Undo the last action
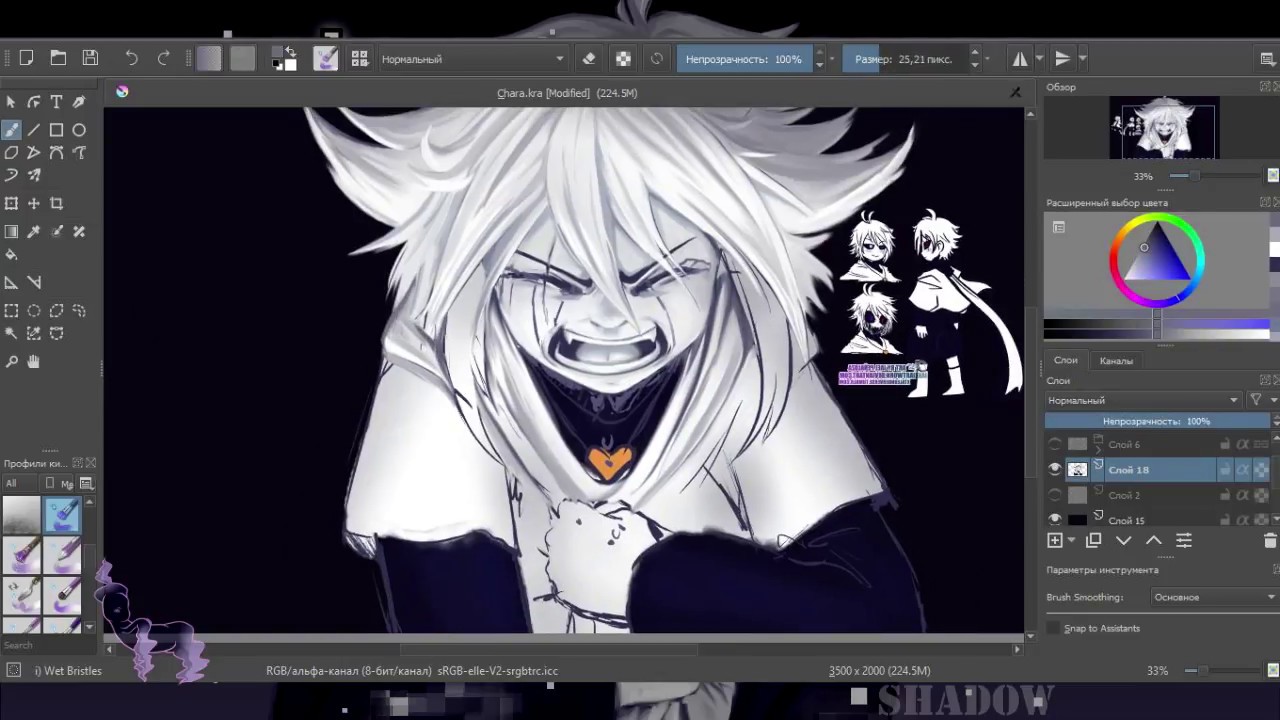This screenshot has width=1280, height=720. pyautogui.click(x=131, y=58)
